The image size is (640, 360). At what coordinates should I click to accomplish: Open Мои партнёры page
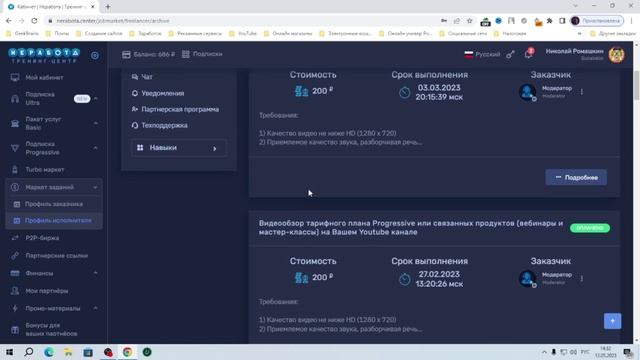[x=47, y=291]
